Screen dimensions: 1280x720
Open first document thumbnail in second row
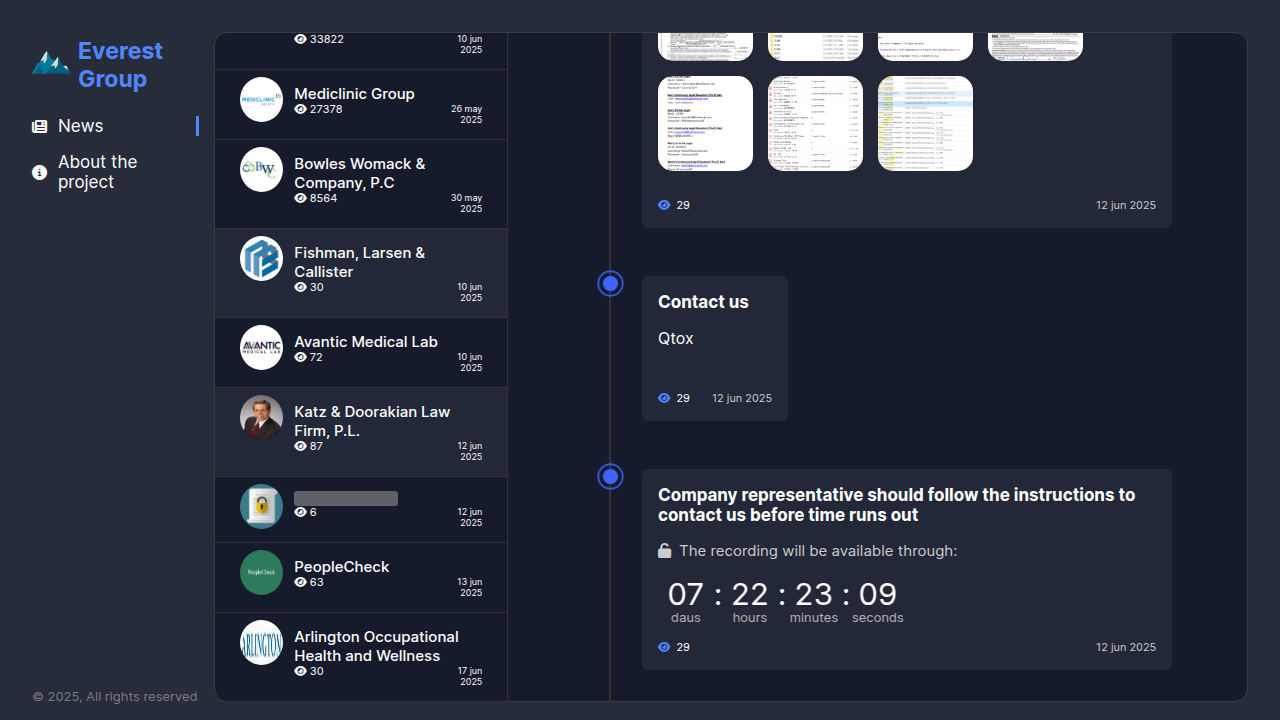tap(705, 123)
